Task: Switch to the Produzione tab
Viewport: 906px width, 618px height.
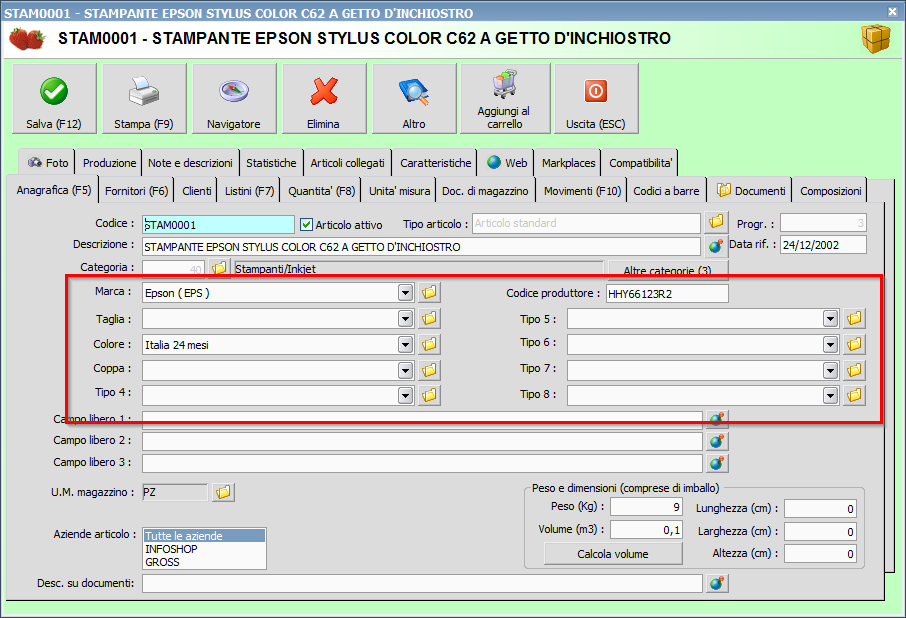Action: coord(109,163)
